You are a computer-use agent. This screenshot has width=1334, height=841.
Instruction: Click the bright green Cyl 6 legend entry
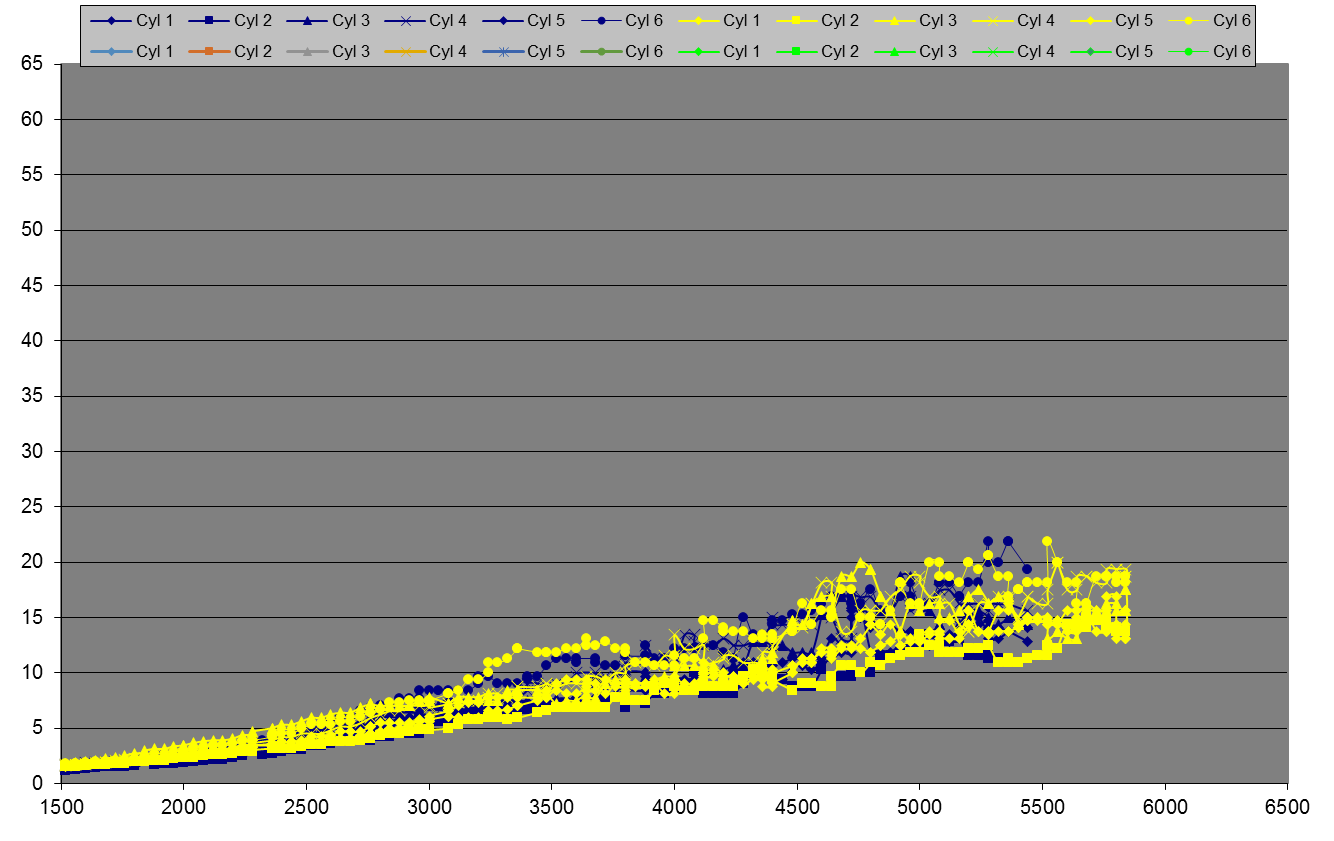pyautogui.click(x=1231, y=52)
